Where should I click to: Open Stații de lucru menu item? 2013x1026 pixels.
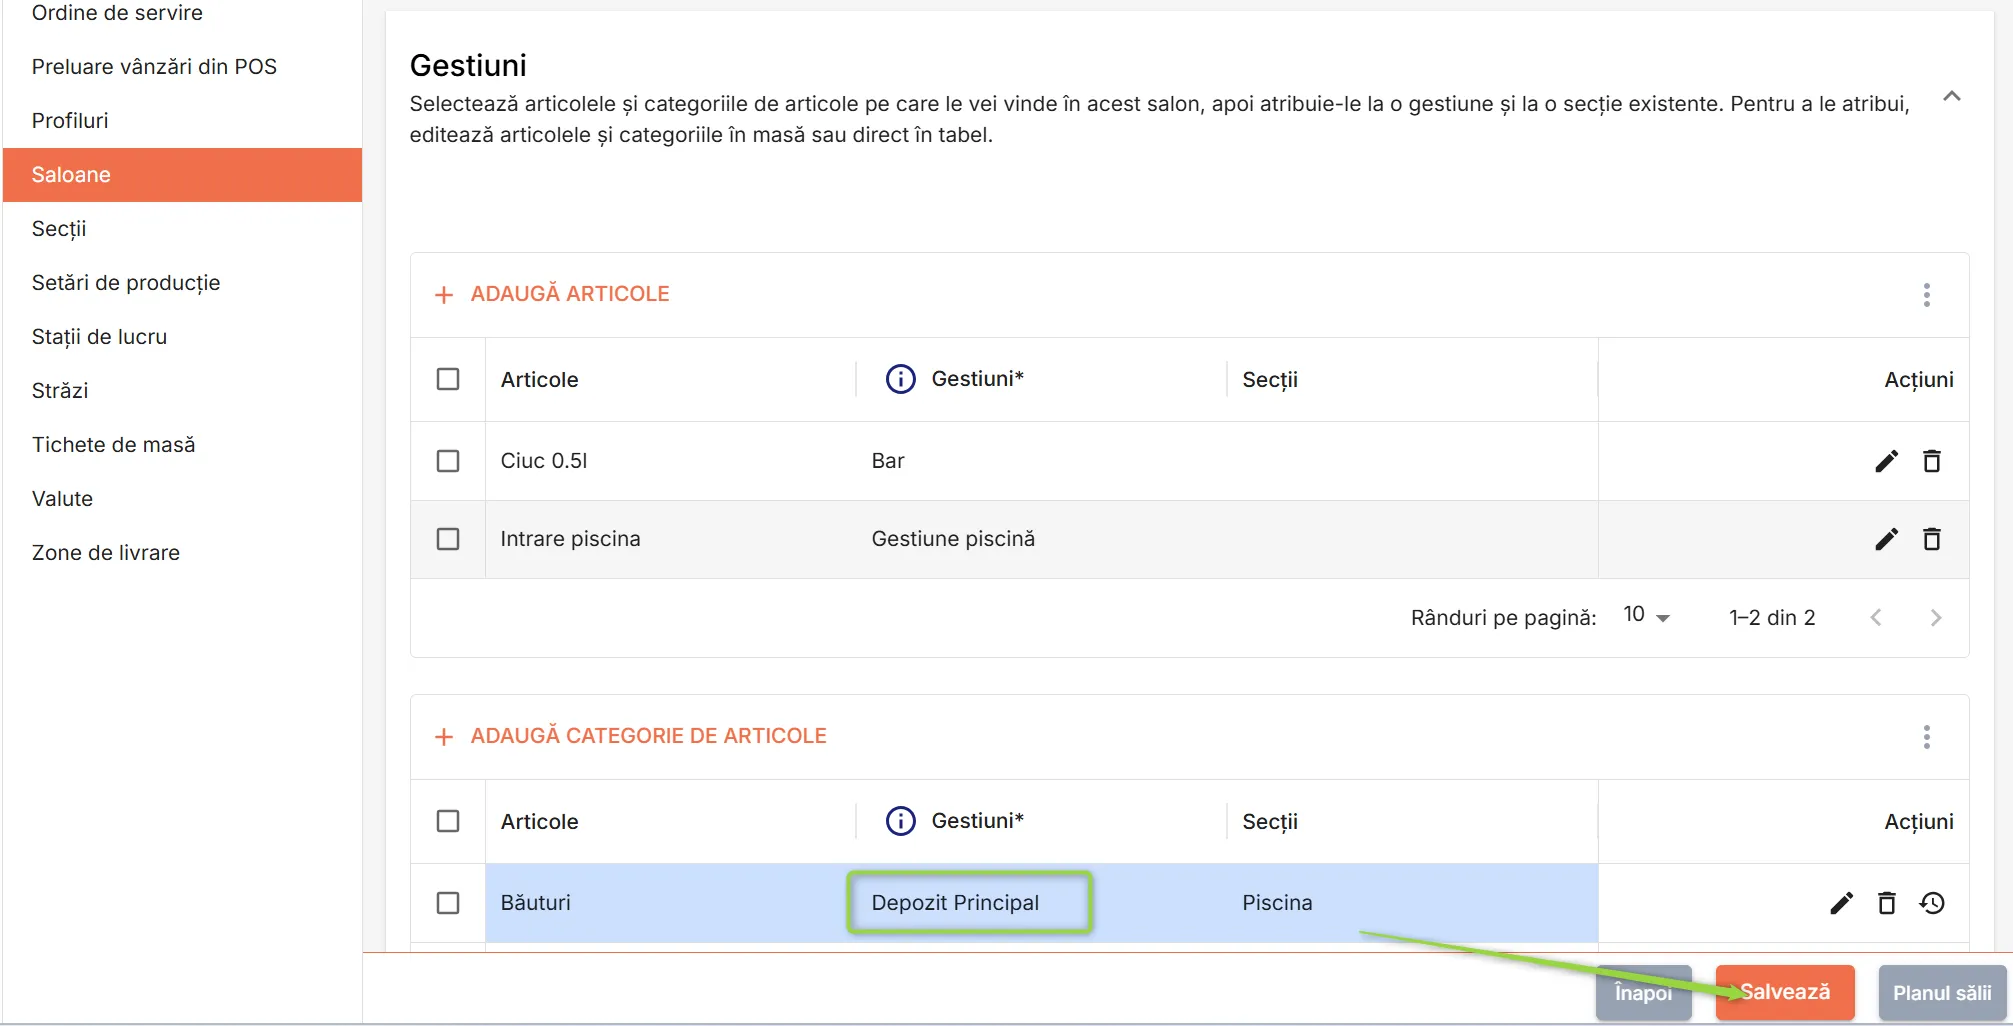(182, 337)
